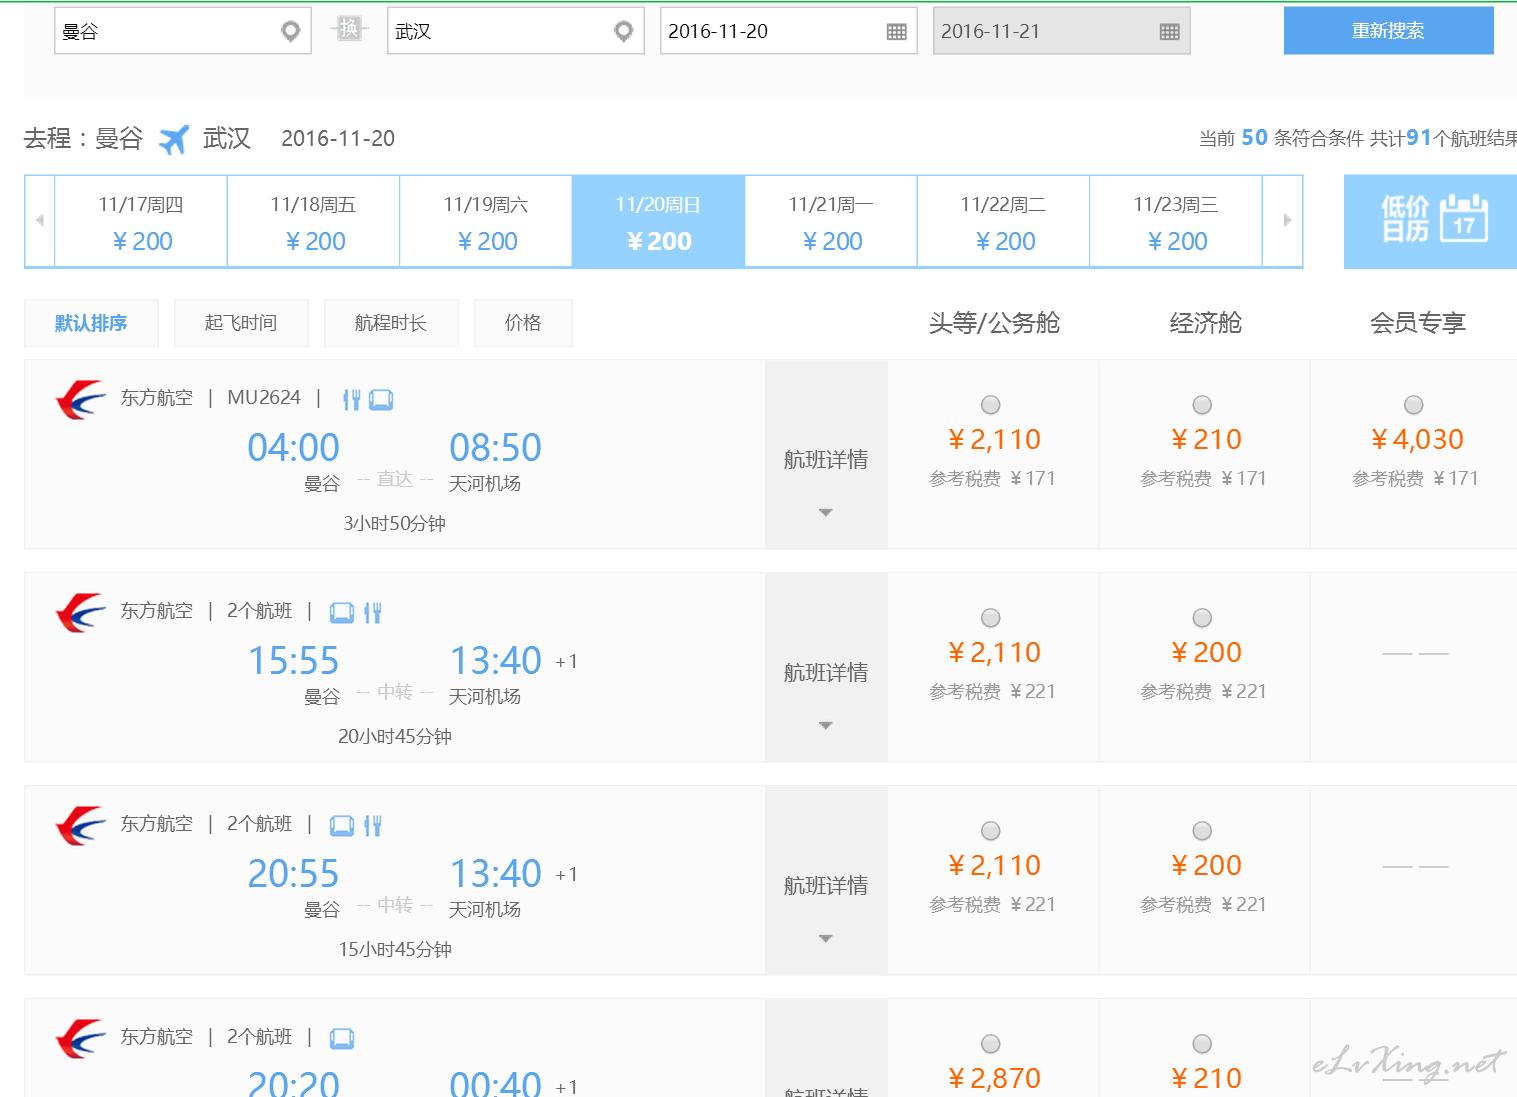Edit the departure date field 2016-11-20
The width and height of the screenshot is (1517, 1097).
(x=789, y=31)
